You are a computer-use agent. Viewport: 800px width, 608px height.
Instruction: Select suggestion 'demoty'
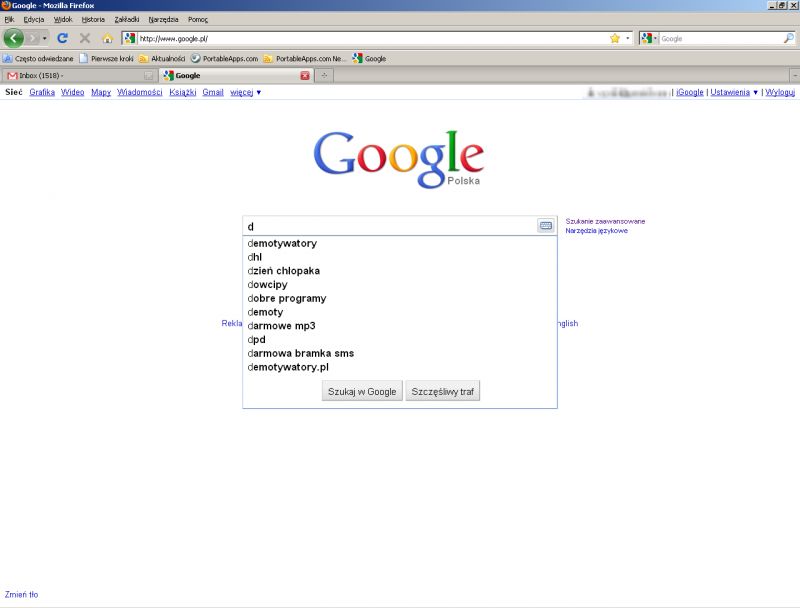[400, 312]
